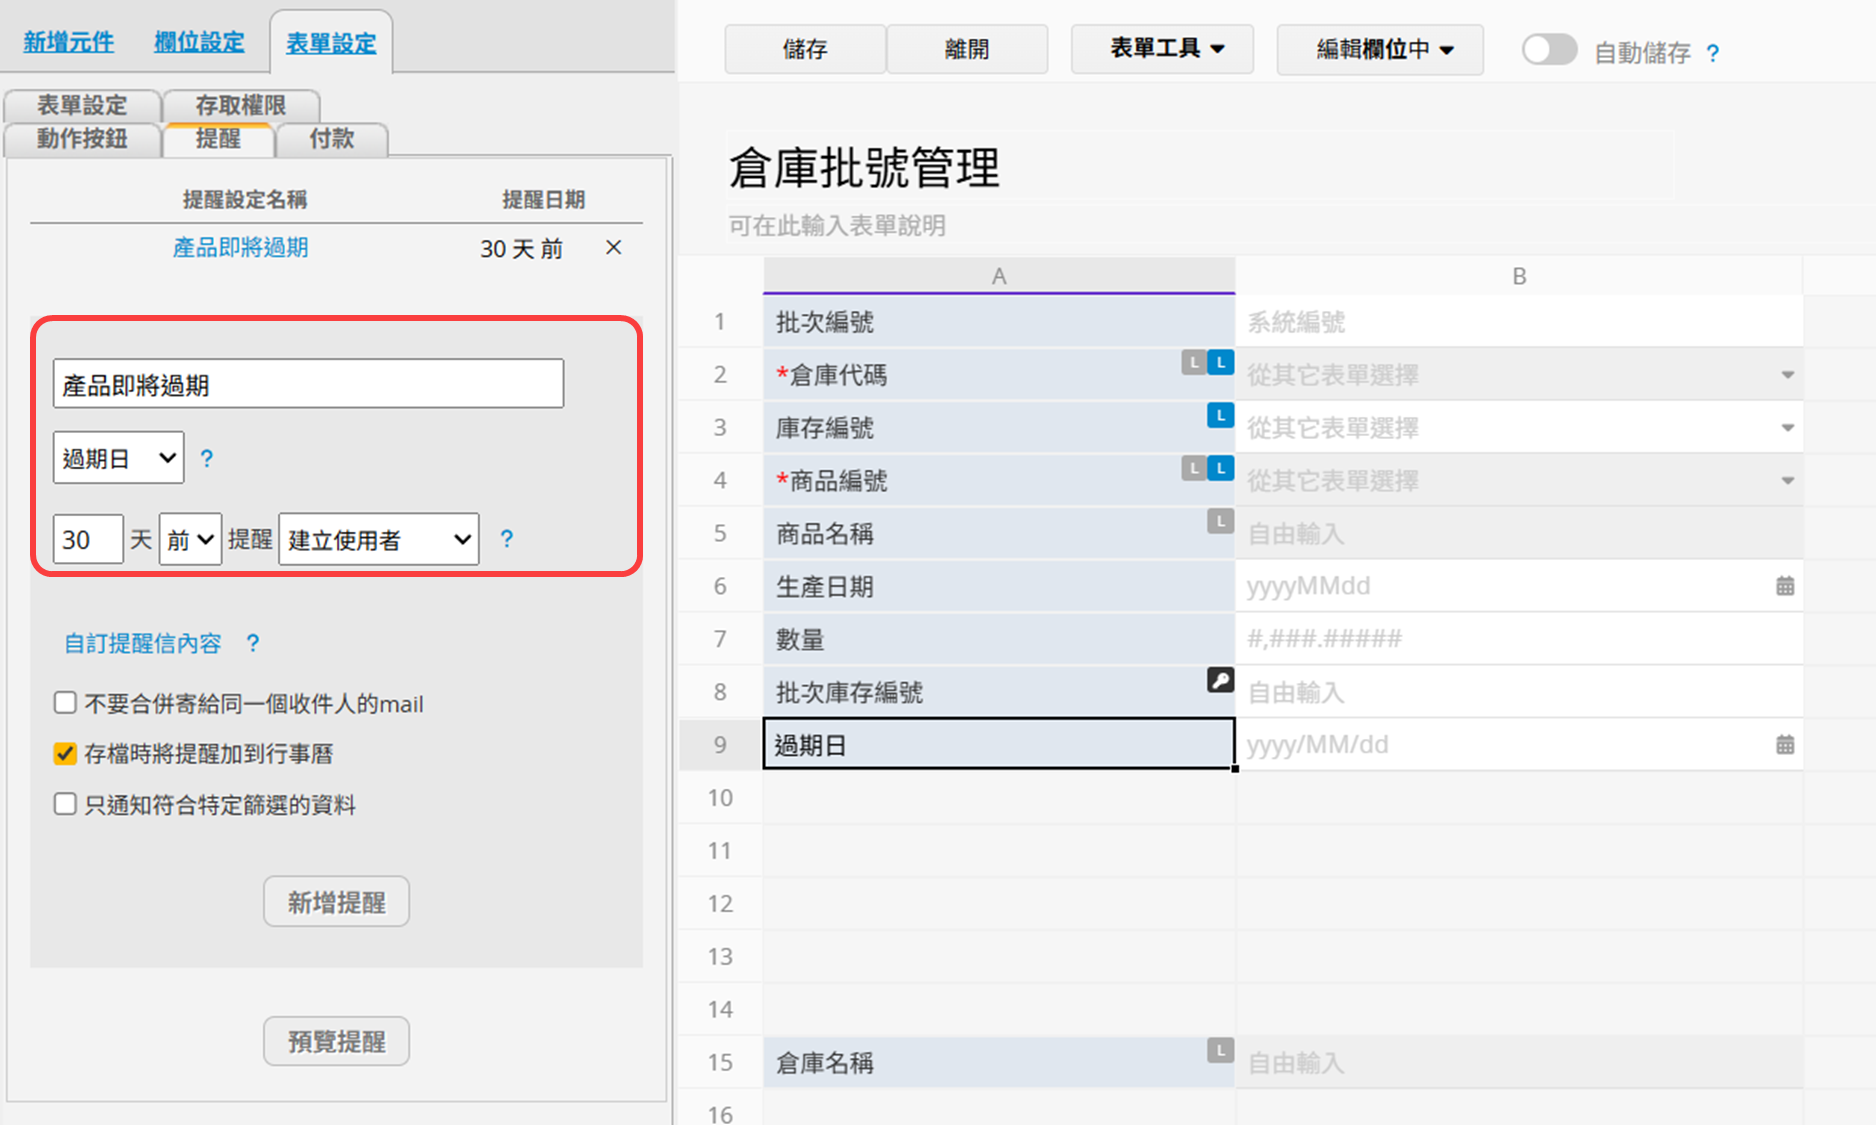
Task: Switch to the 欄位設定 tab
Action: point(199,42)
